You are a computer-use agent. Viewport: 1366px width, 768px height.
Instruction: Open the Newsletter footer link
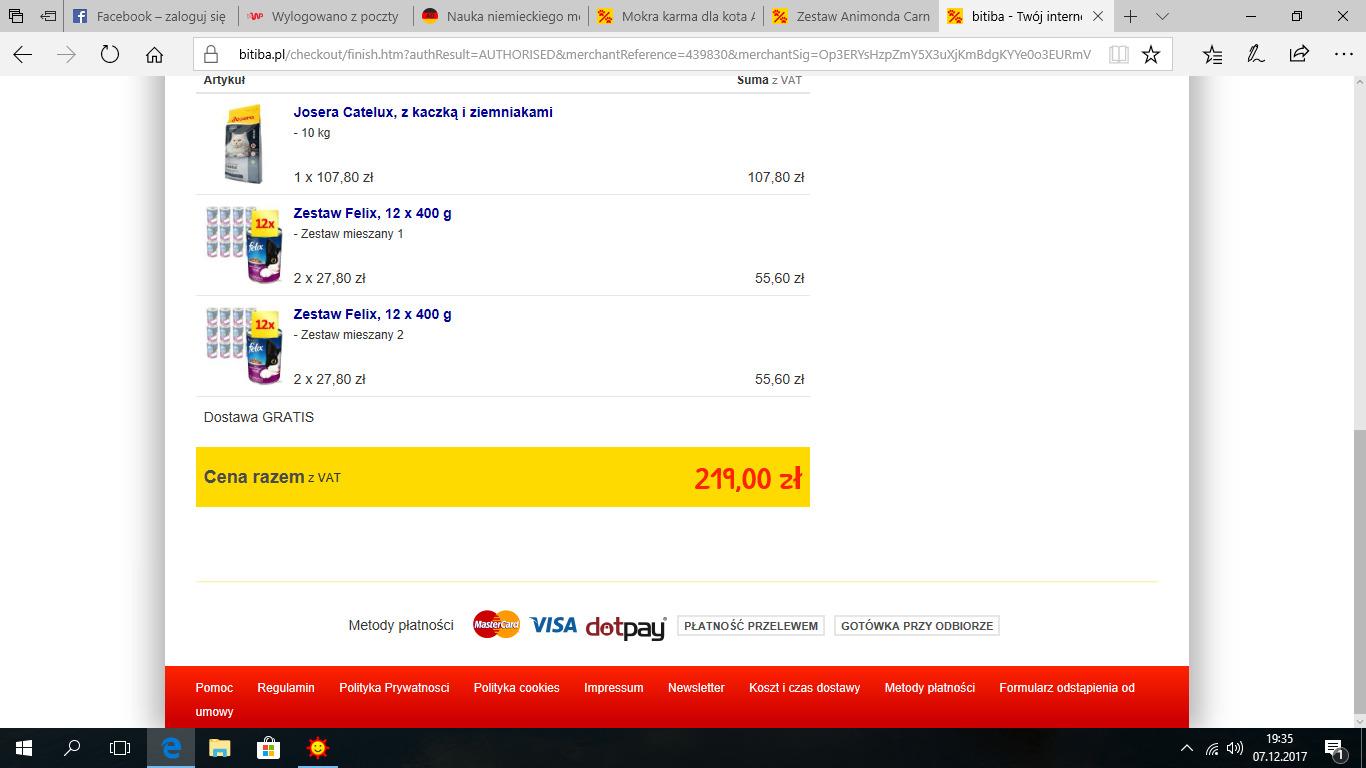pos(696,688)
